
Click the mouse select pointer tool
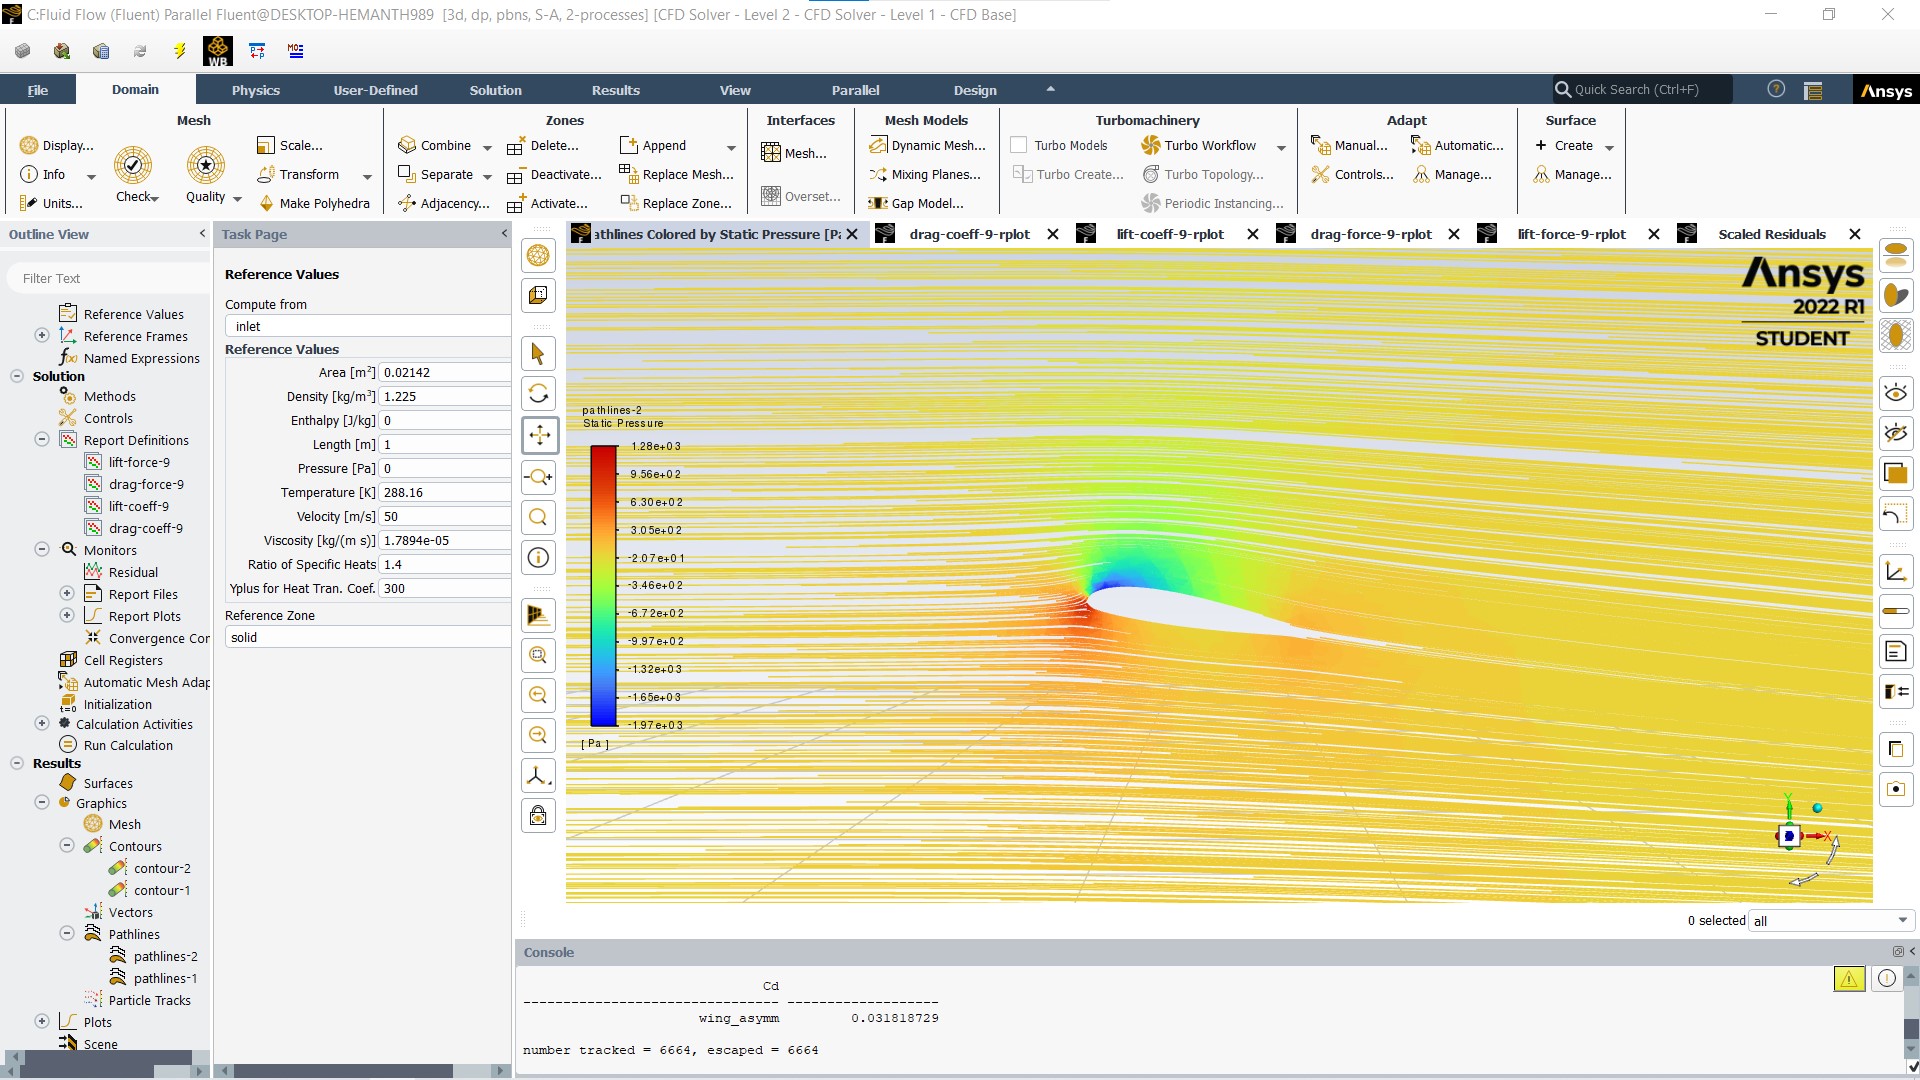point(538,354)
